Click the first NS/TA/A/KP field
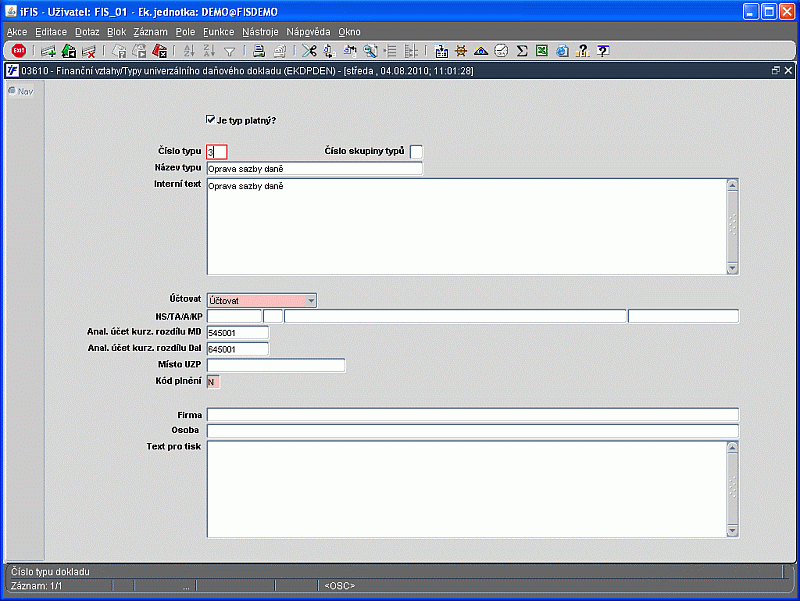This screenshot has width=800, height=601. (x=234, y=316)
